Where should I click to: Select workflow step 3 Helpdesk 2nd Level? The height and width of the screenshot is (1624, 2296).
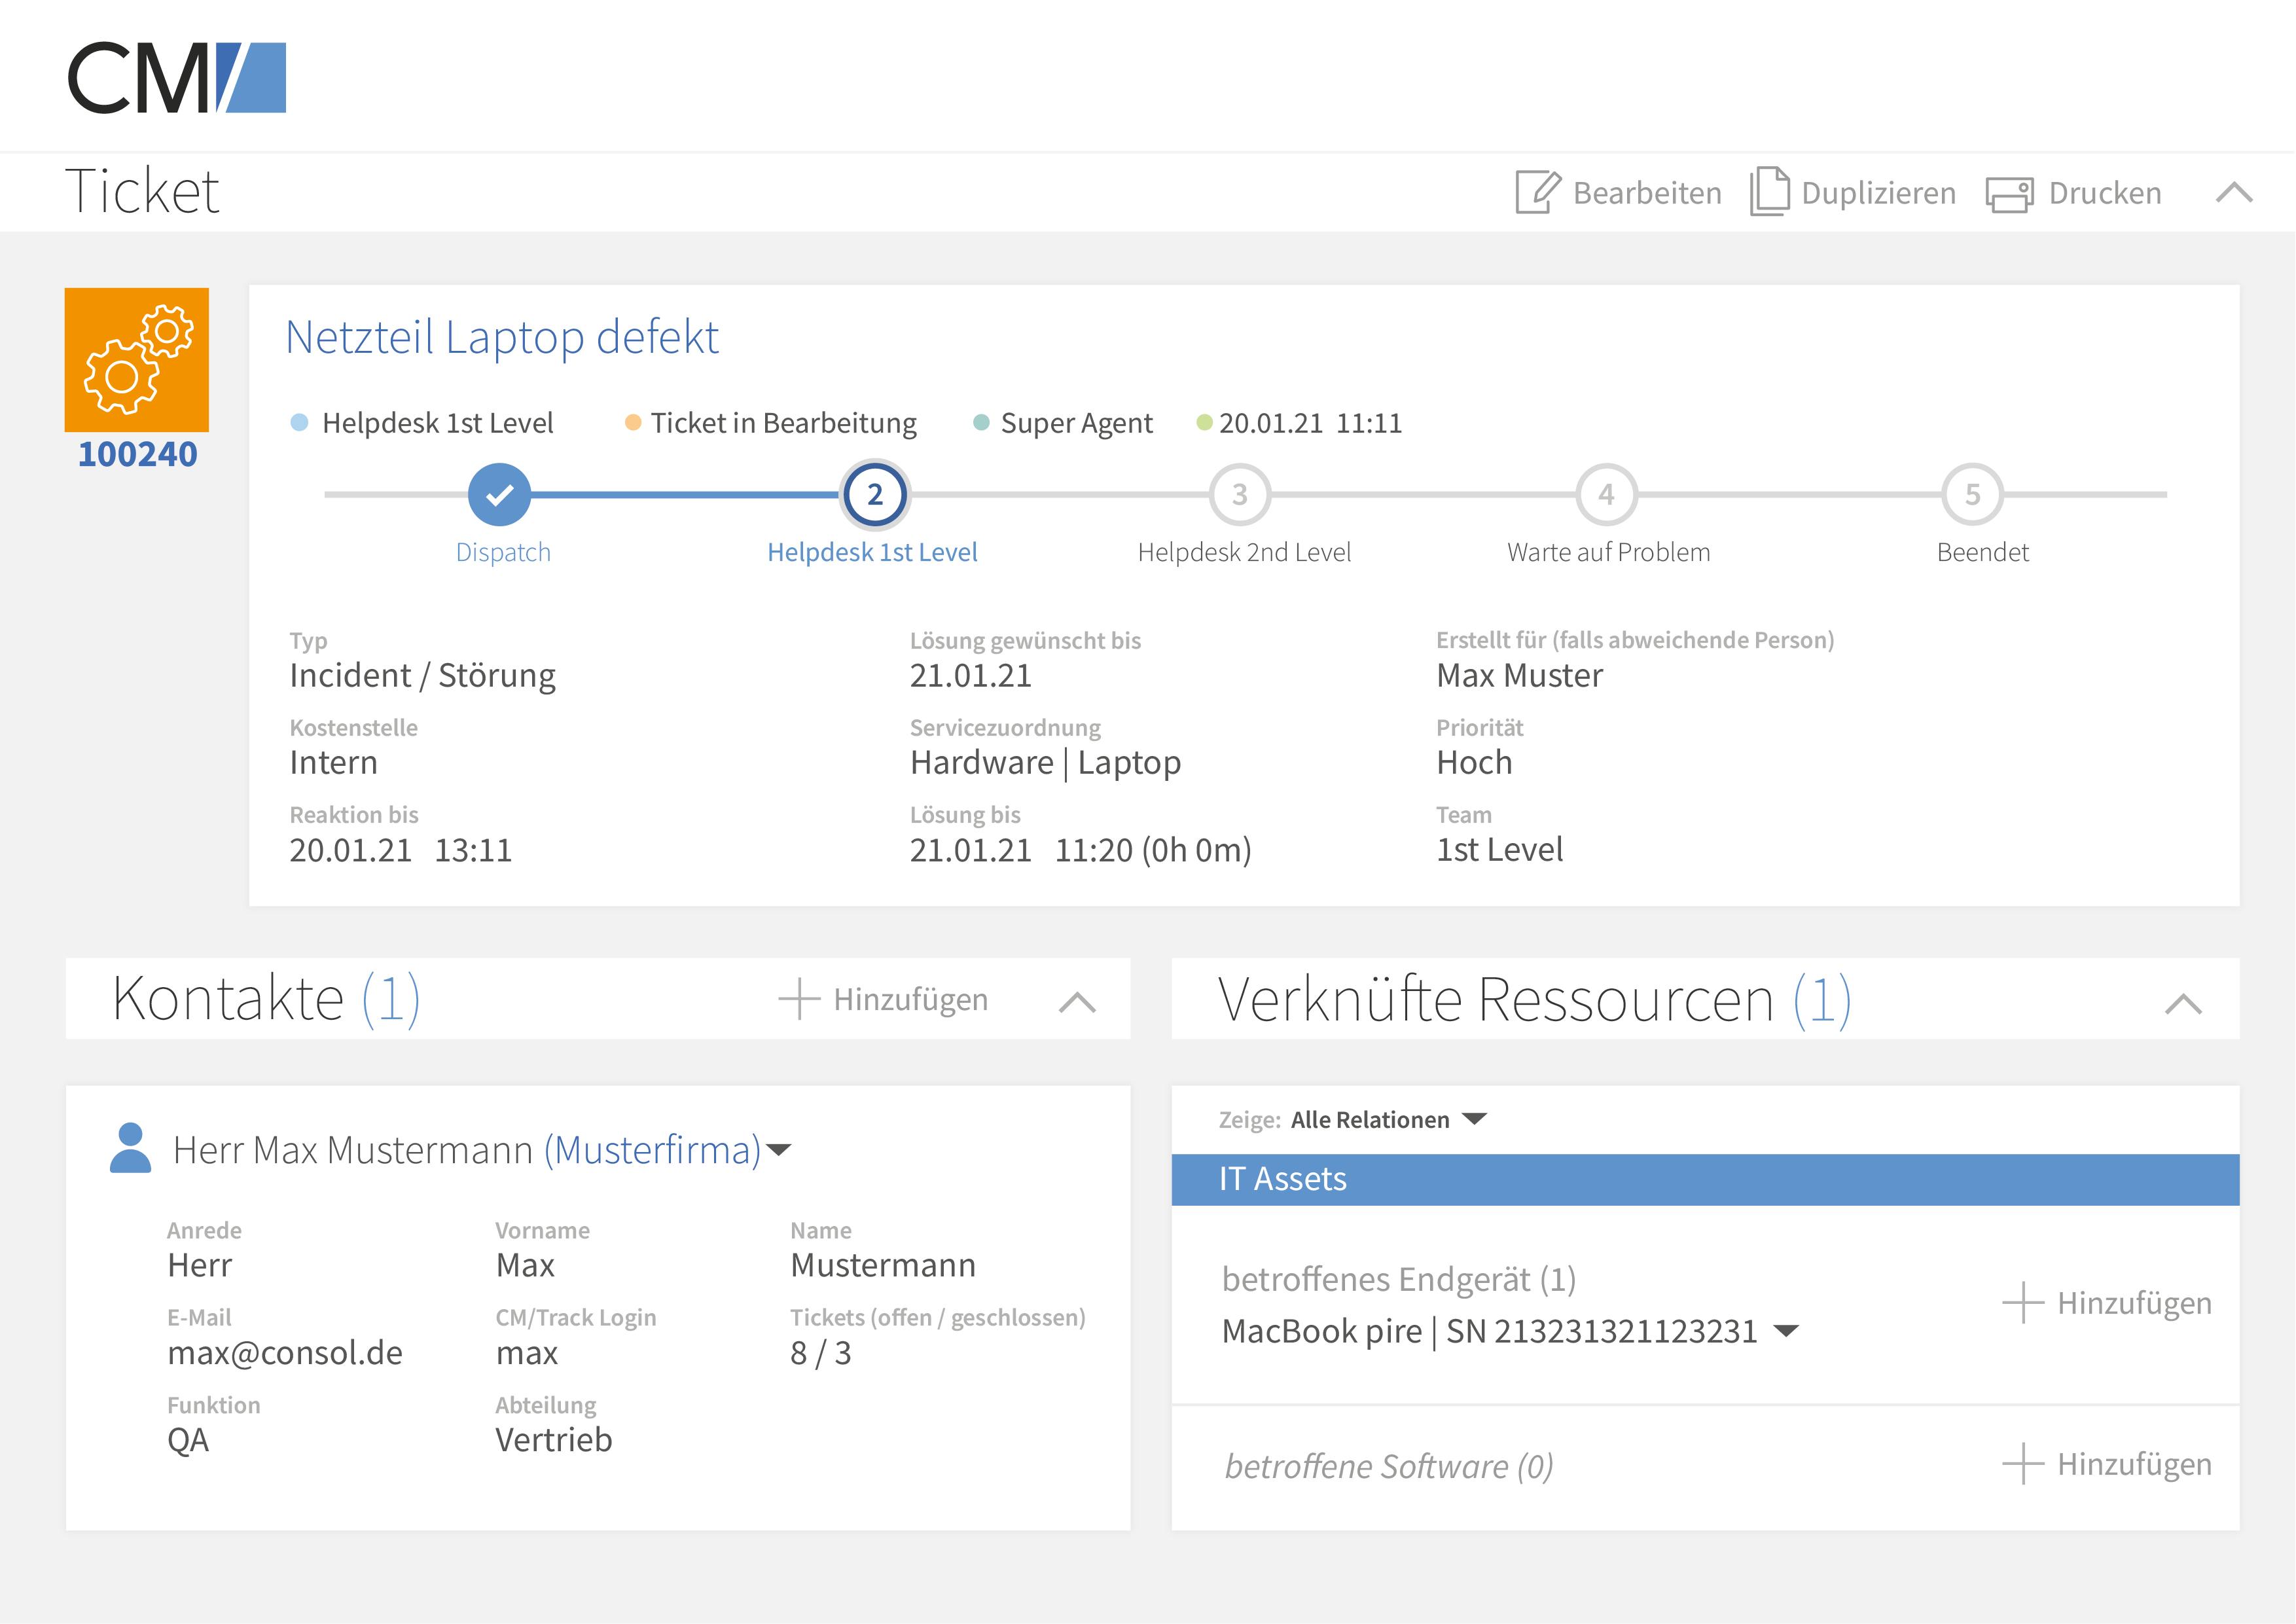(x=1240, y=493)
